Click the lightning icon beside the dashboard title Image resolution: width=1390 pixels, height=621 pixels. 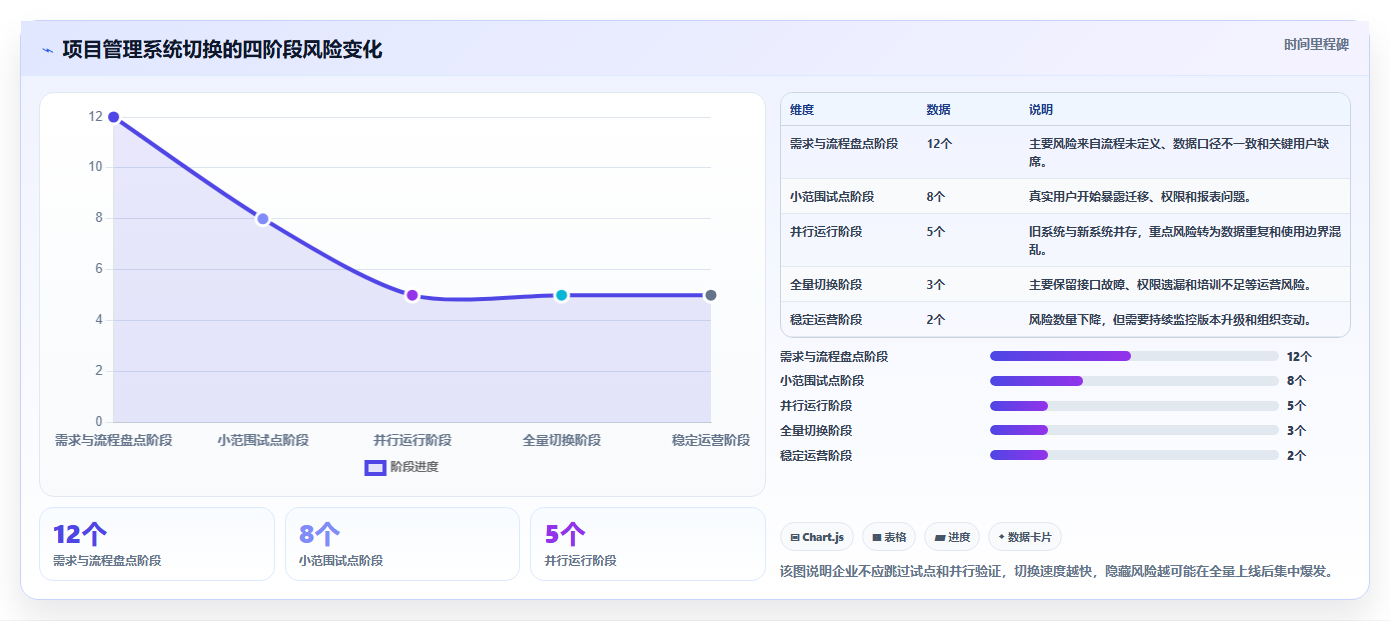[48, 50]
